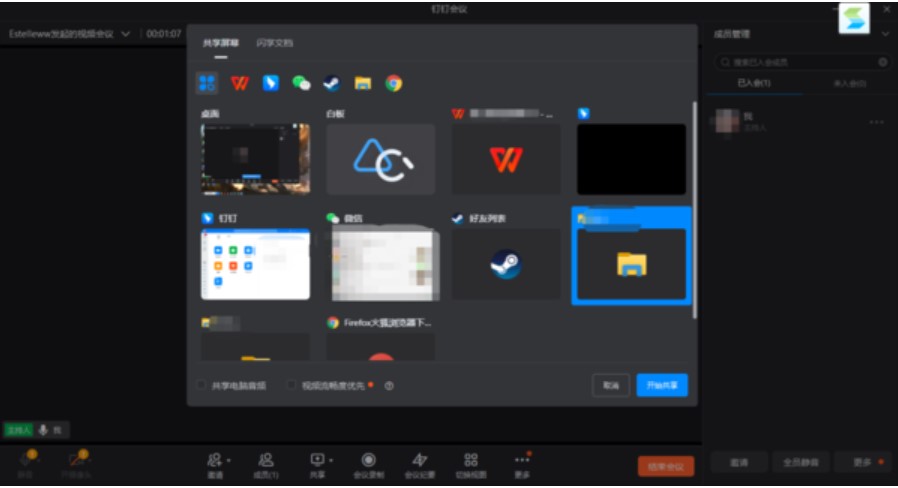
Task: Enable the 视频流畅度优先 checkbox
Action: [292, 385]
